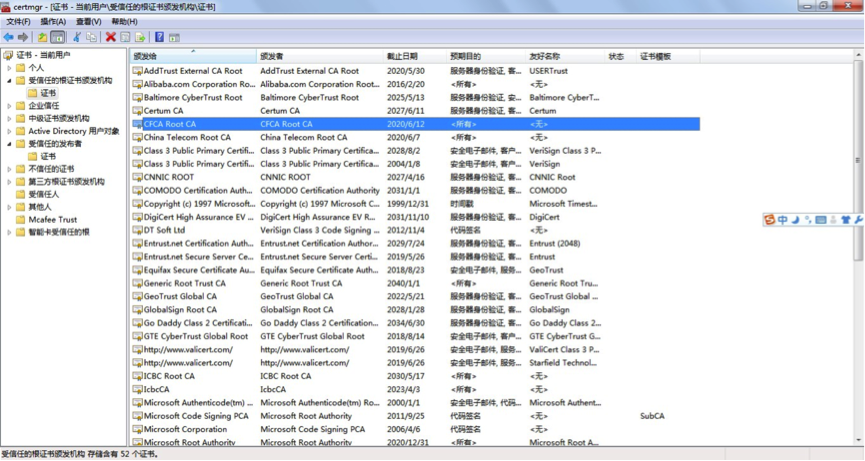Toggle the action pane toolbar icon

174,37
